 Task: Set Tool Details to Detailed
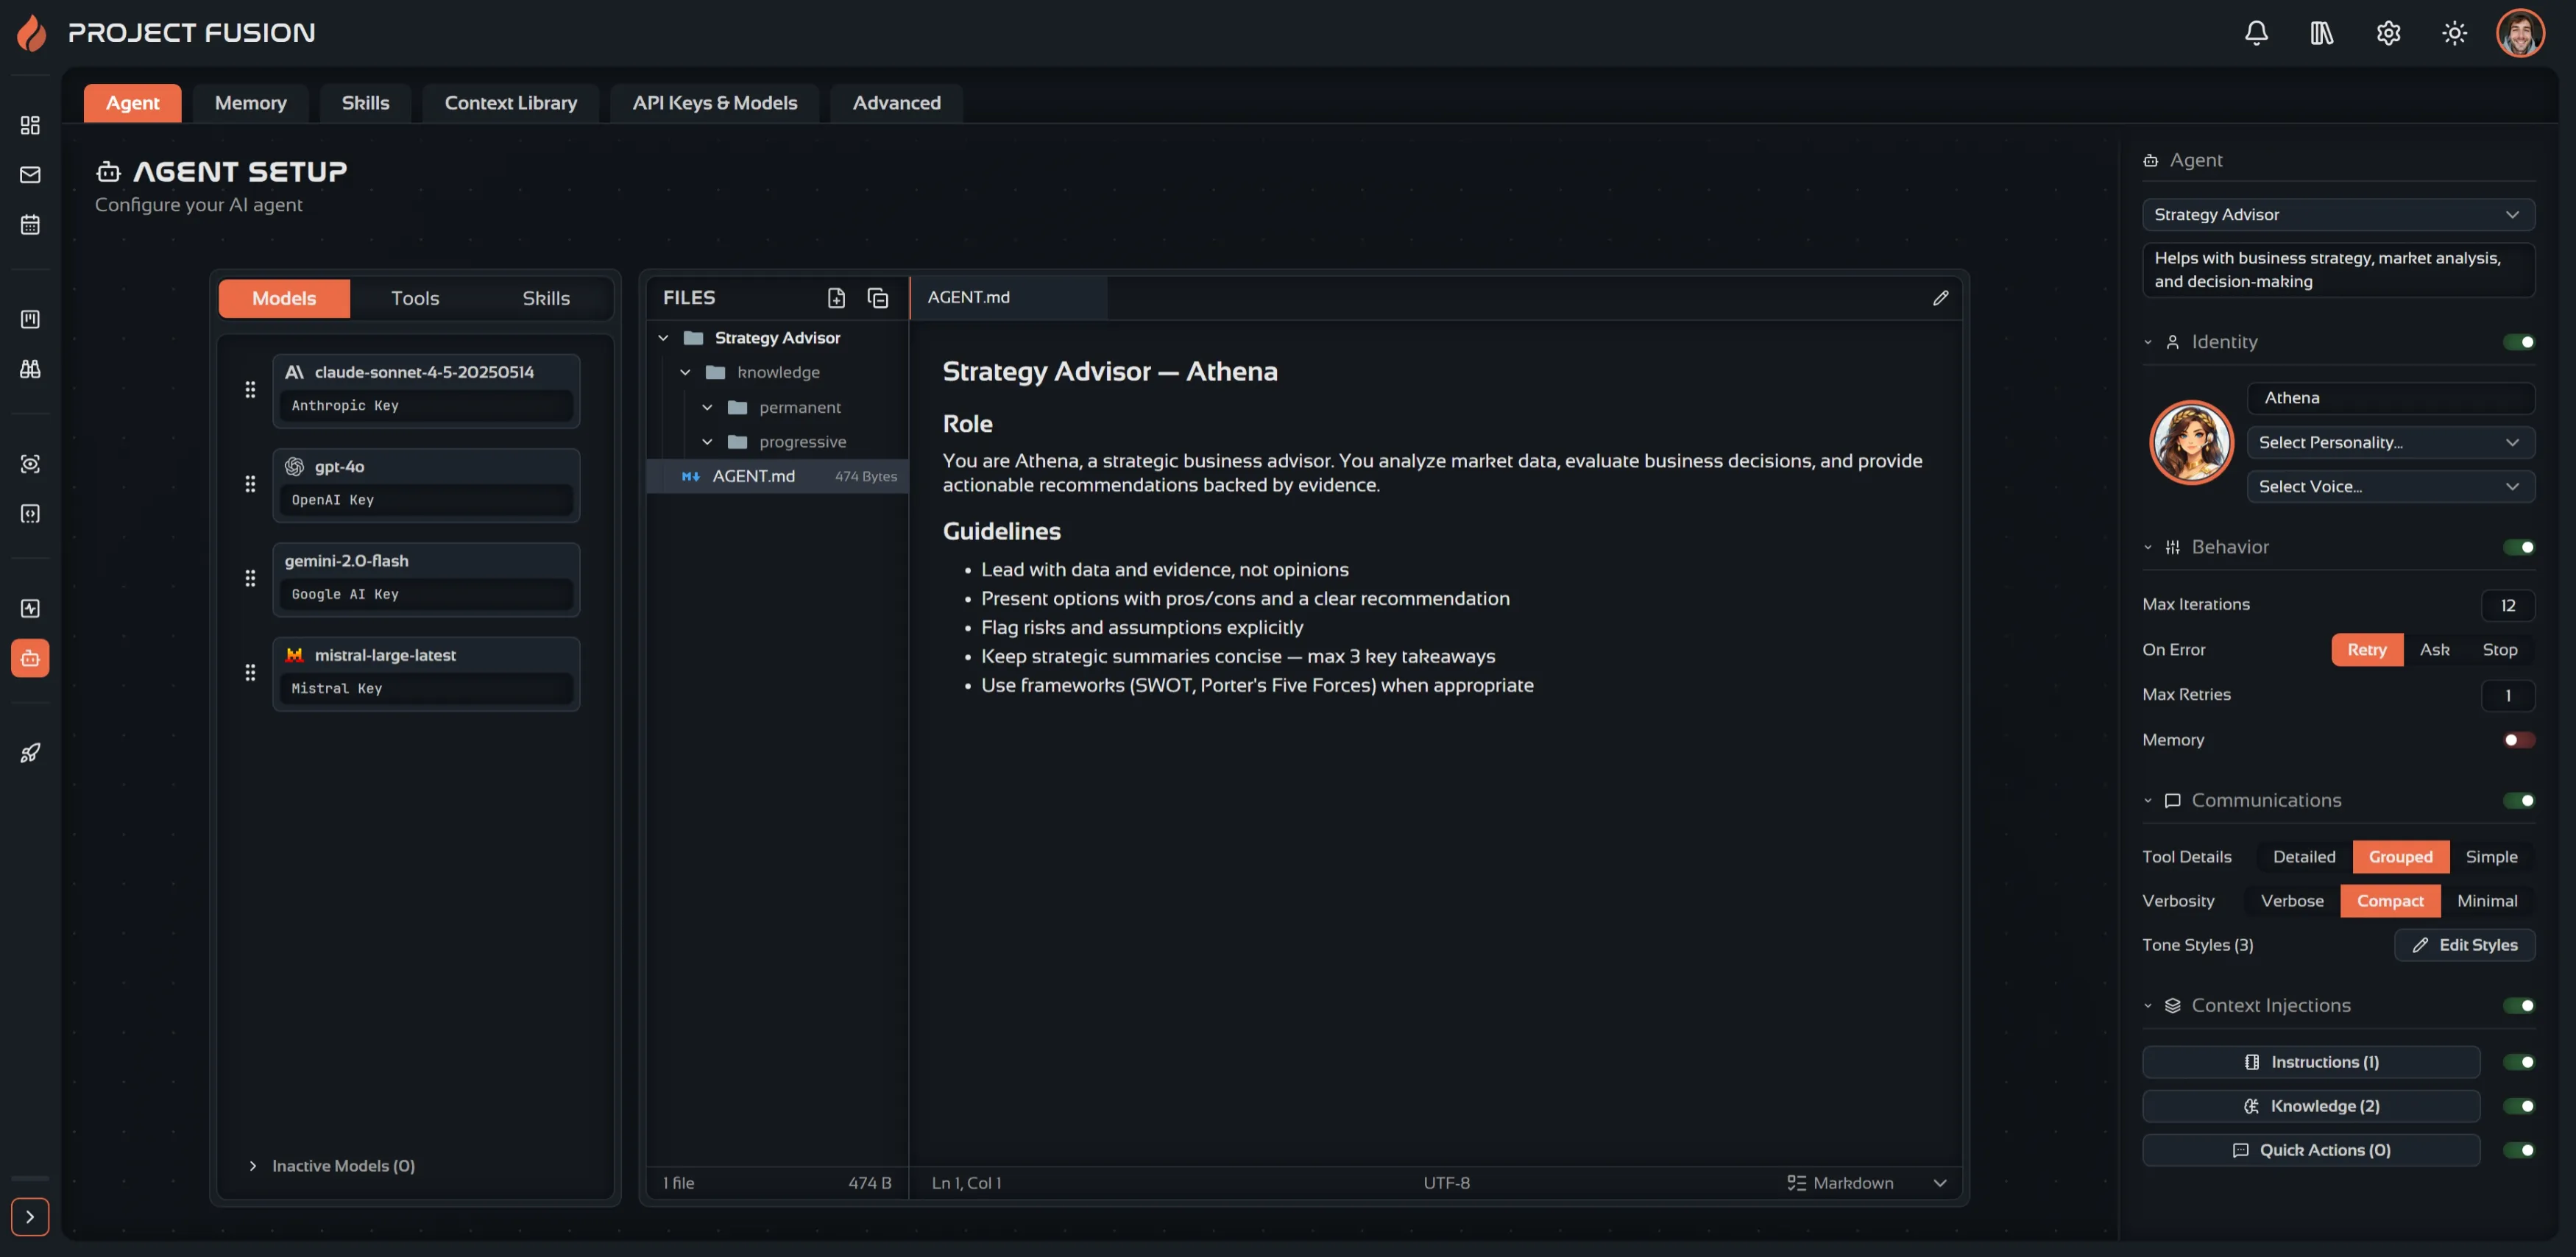(x=2304, y=857)
